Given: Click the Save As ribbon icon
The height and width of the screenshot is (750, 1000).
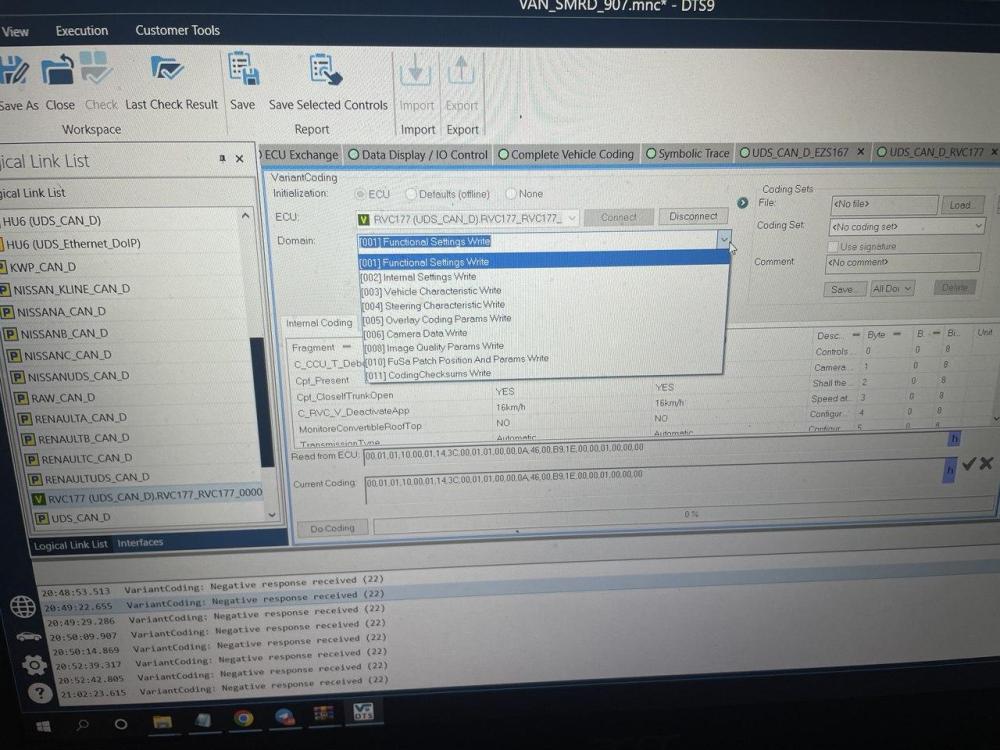Looking at the screenshot, I should pyautogui.click(x=13, y=69).
